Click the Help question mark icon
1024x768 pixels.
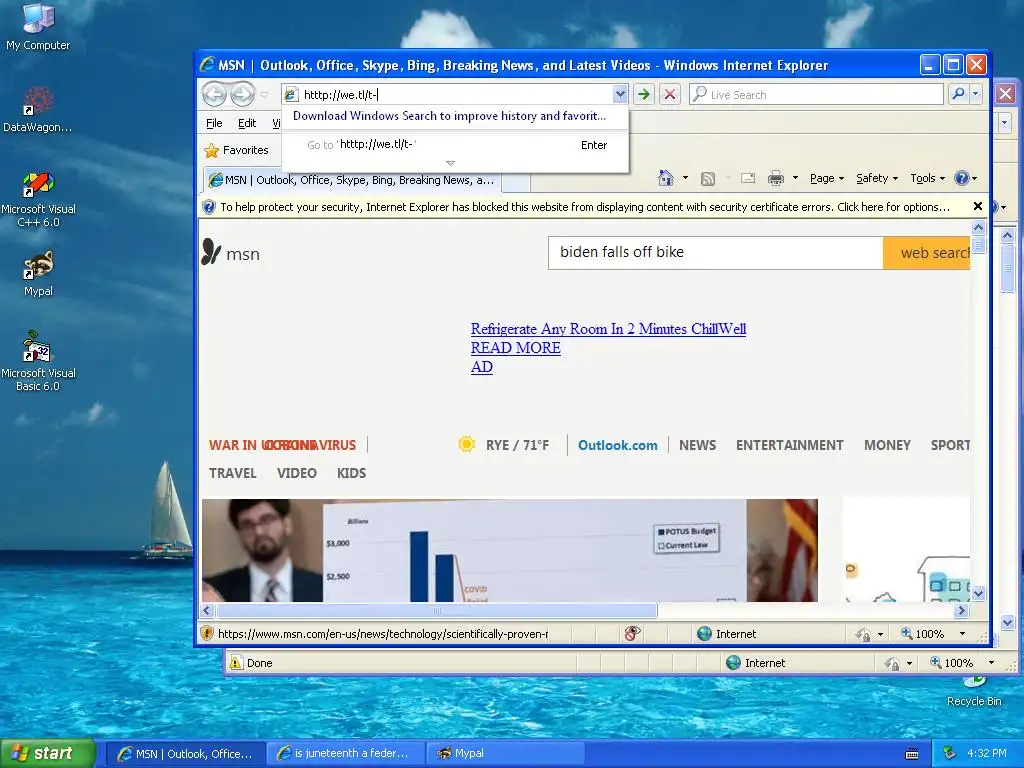click(961, 178)
